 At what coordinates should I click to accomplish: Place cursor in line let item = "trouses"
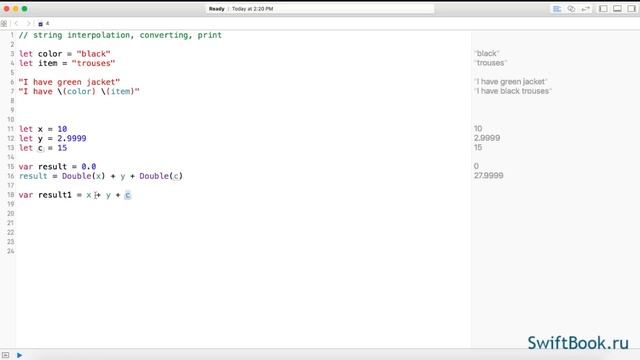tap(67, 63)
